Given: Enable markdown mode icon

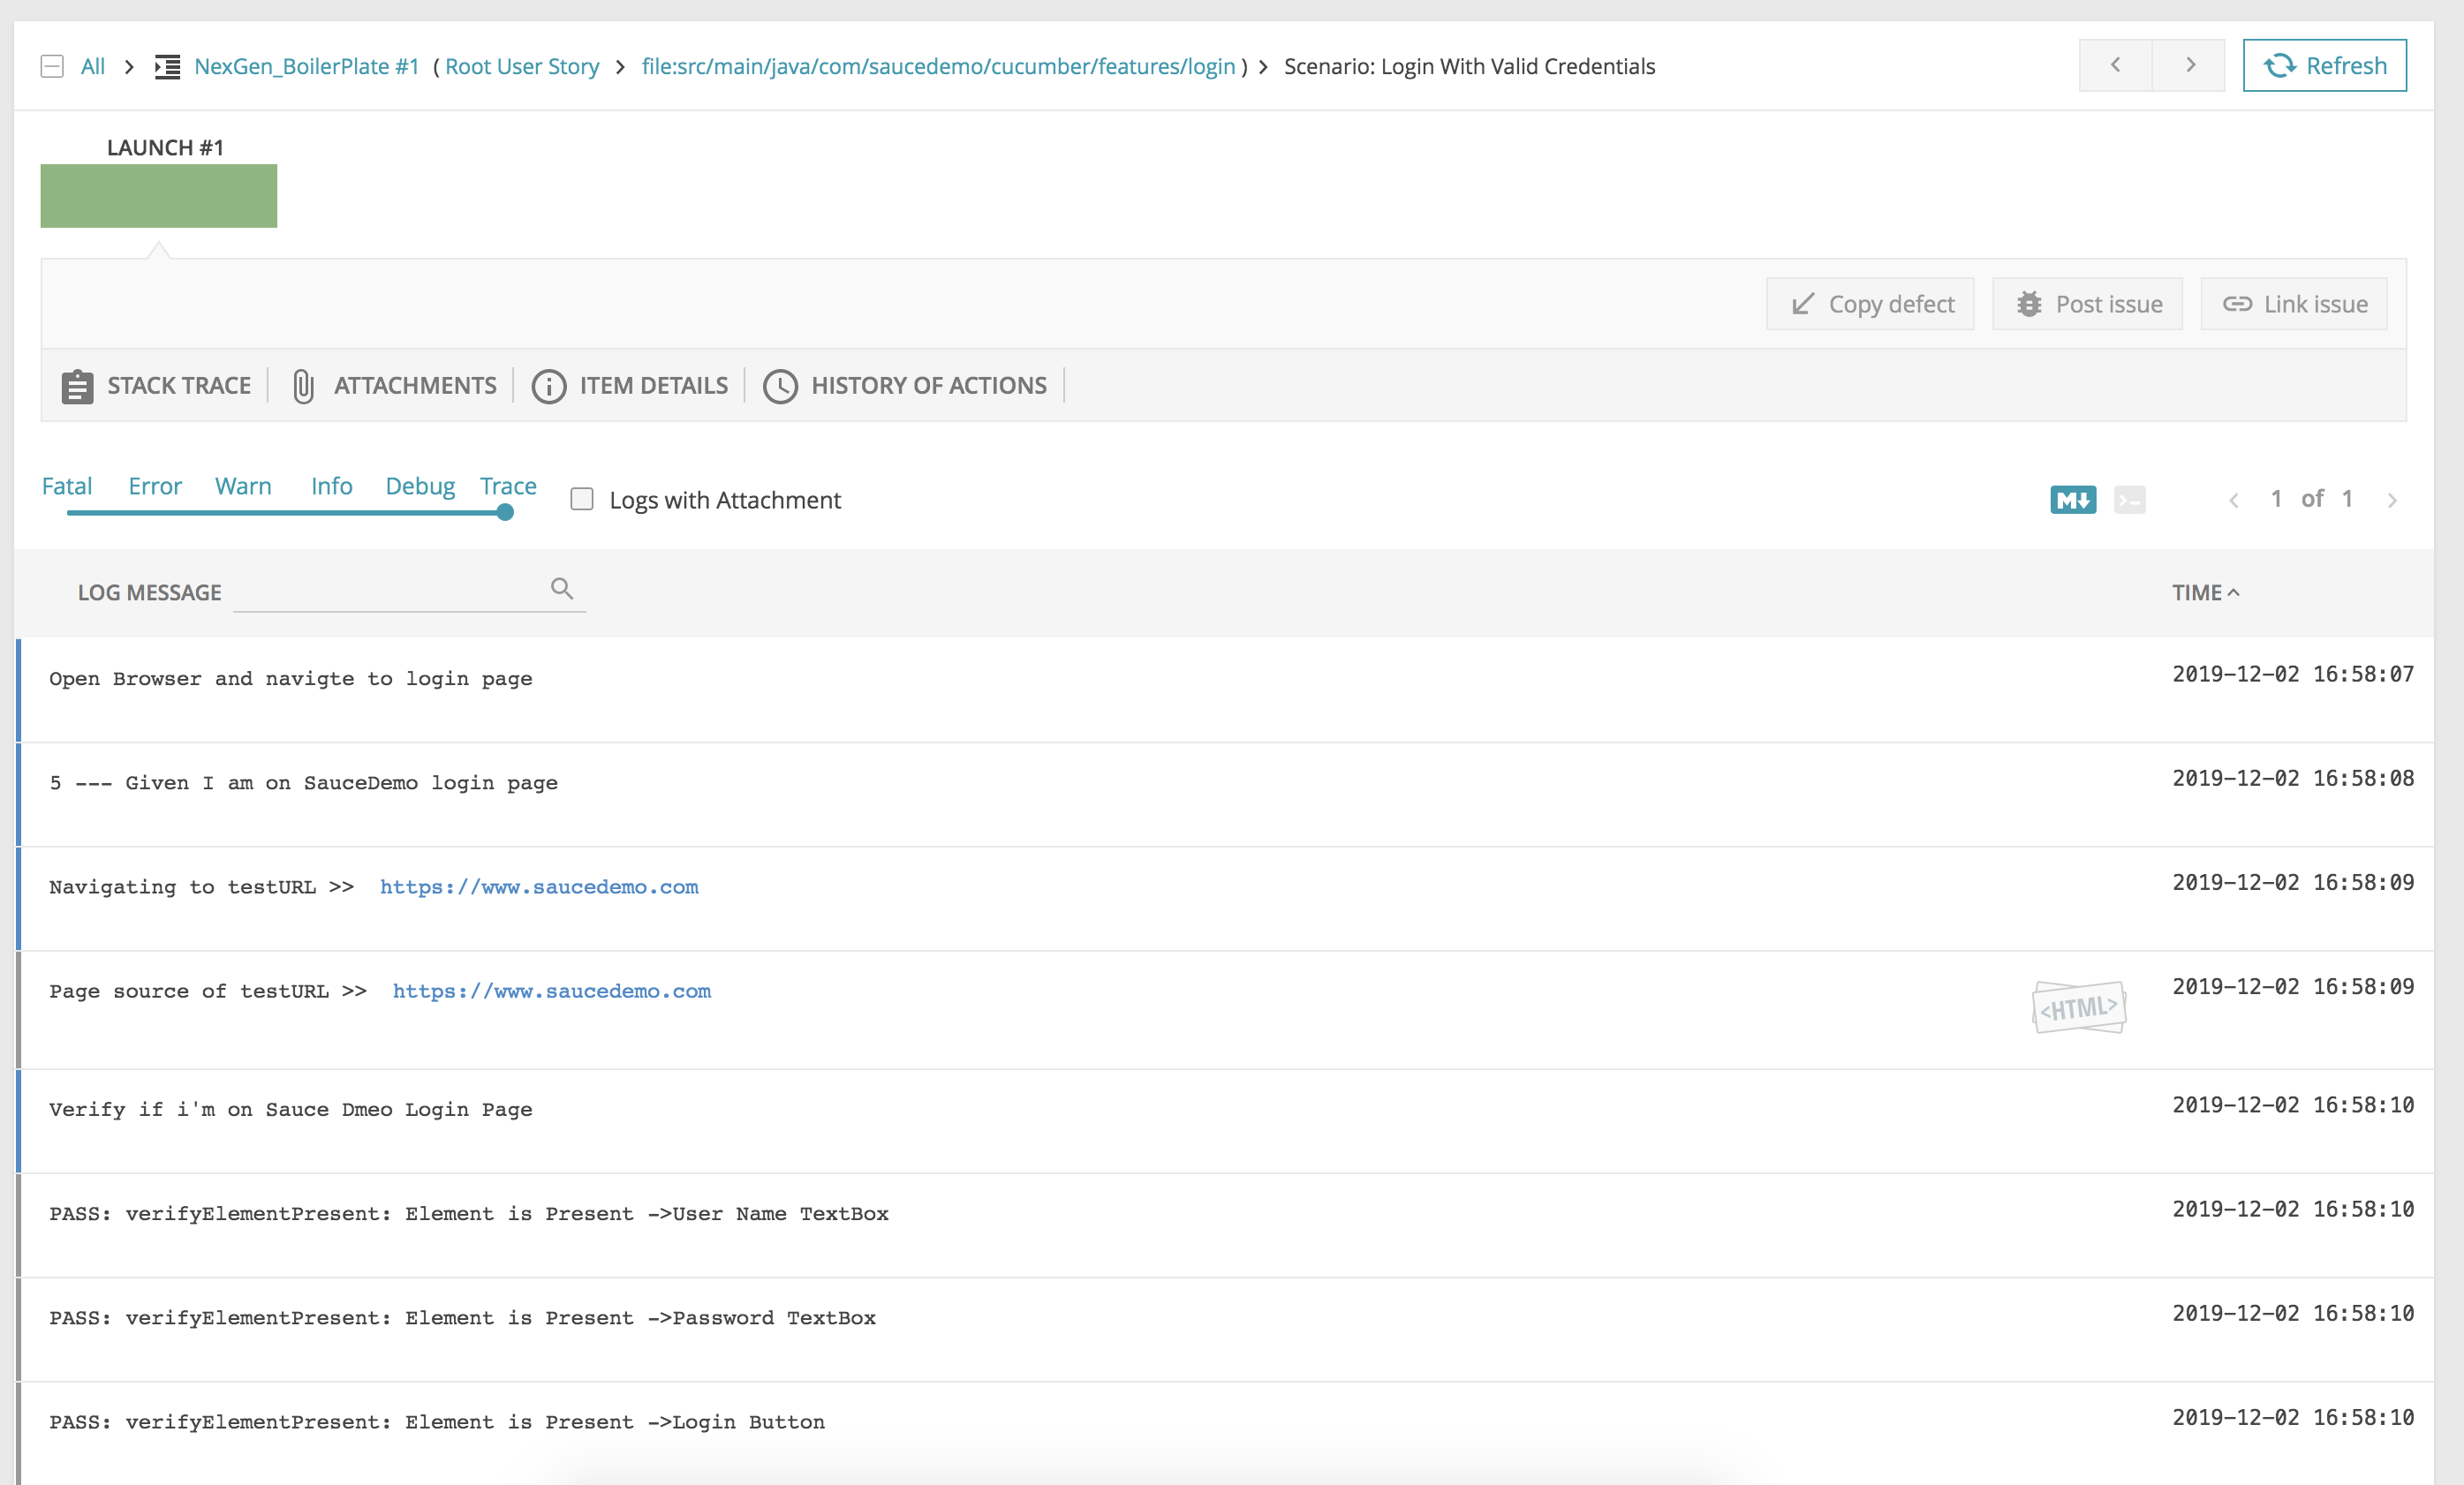Looking at the screenshot, I should (x=2072, y=500).
